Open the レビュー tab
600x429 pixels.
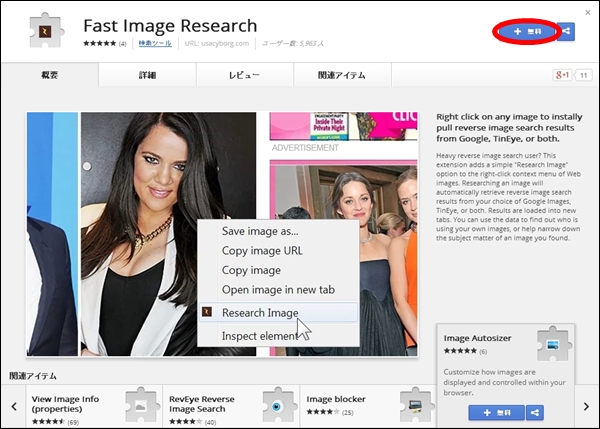pyautogui.click(x=245, y=75)
